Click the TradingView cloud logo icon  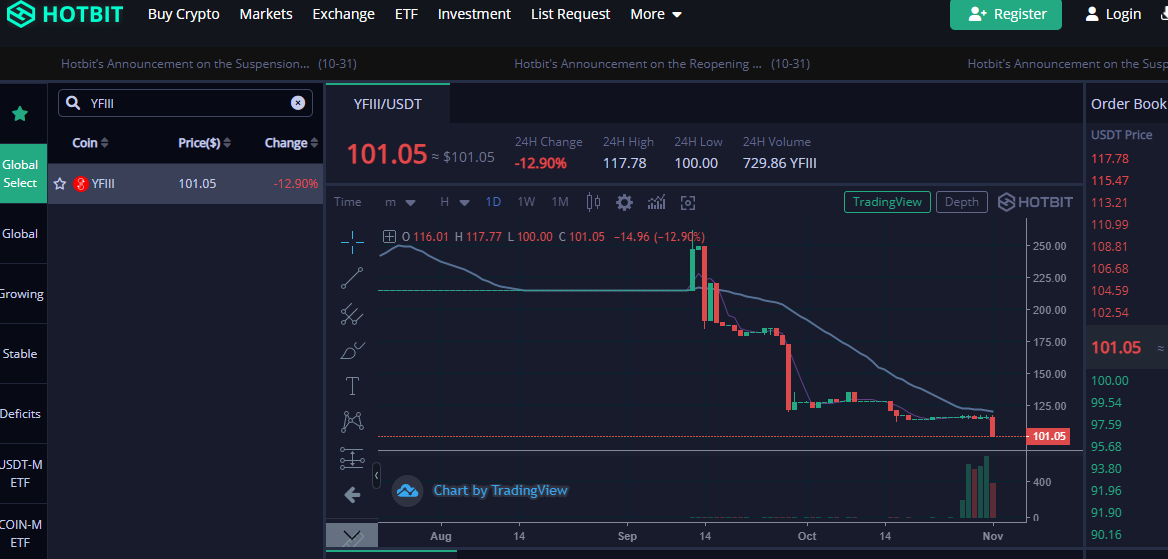(x=407, y=490)
